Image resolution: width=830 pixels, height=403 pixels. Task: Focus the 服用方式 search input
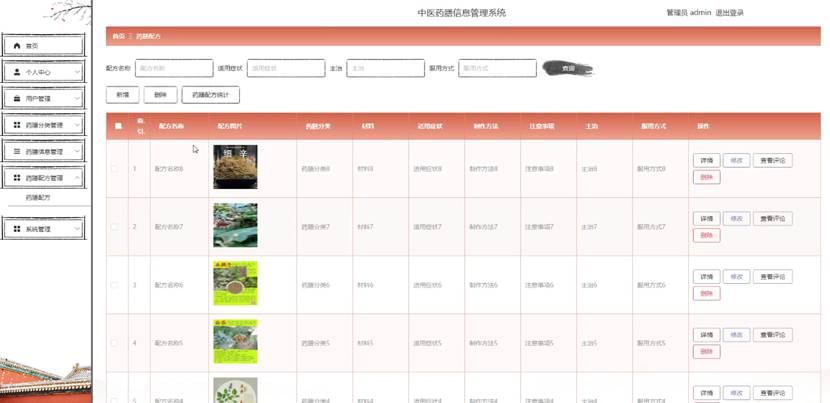click(x=498, y=68)
